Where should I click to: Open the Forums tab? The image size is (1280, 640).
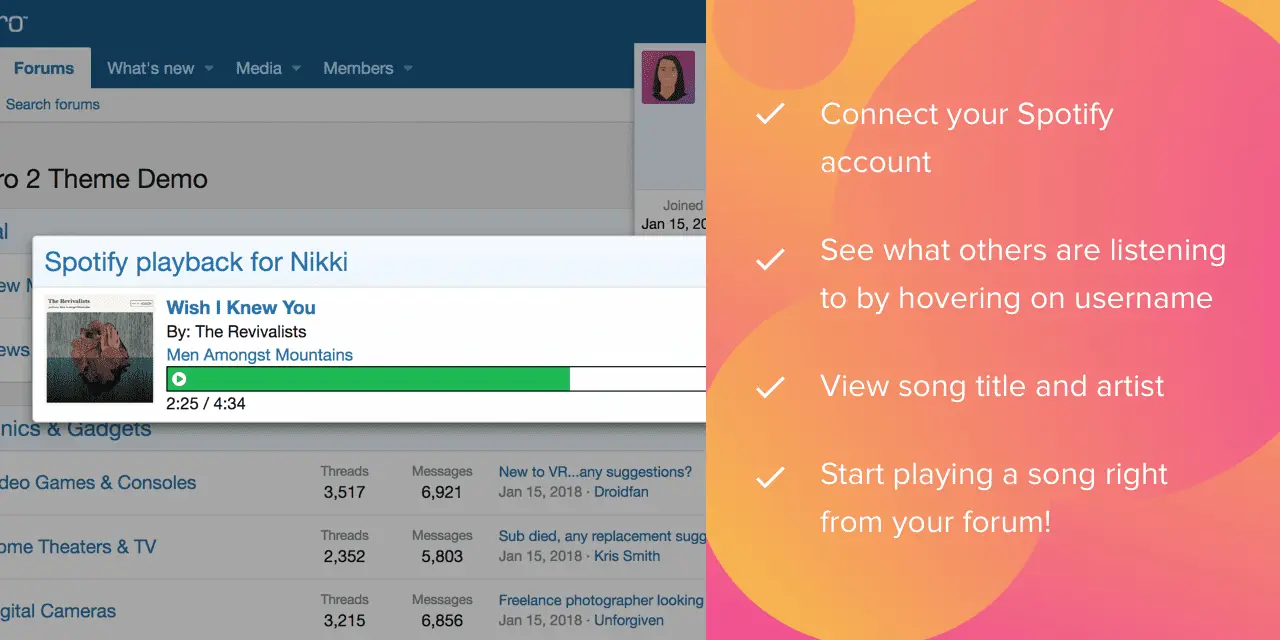pos(44,68)
